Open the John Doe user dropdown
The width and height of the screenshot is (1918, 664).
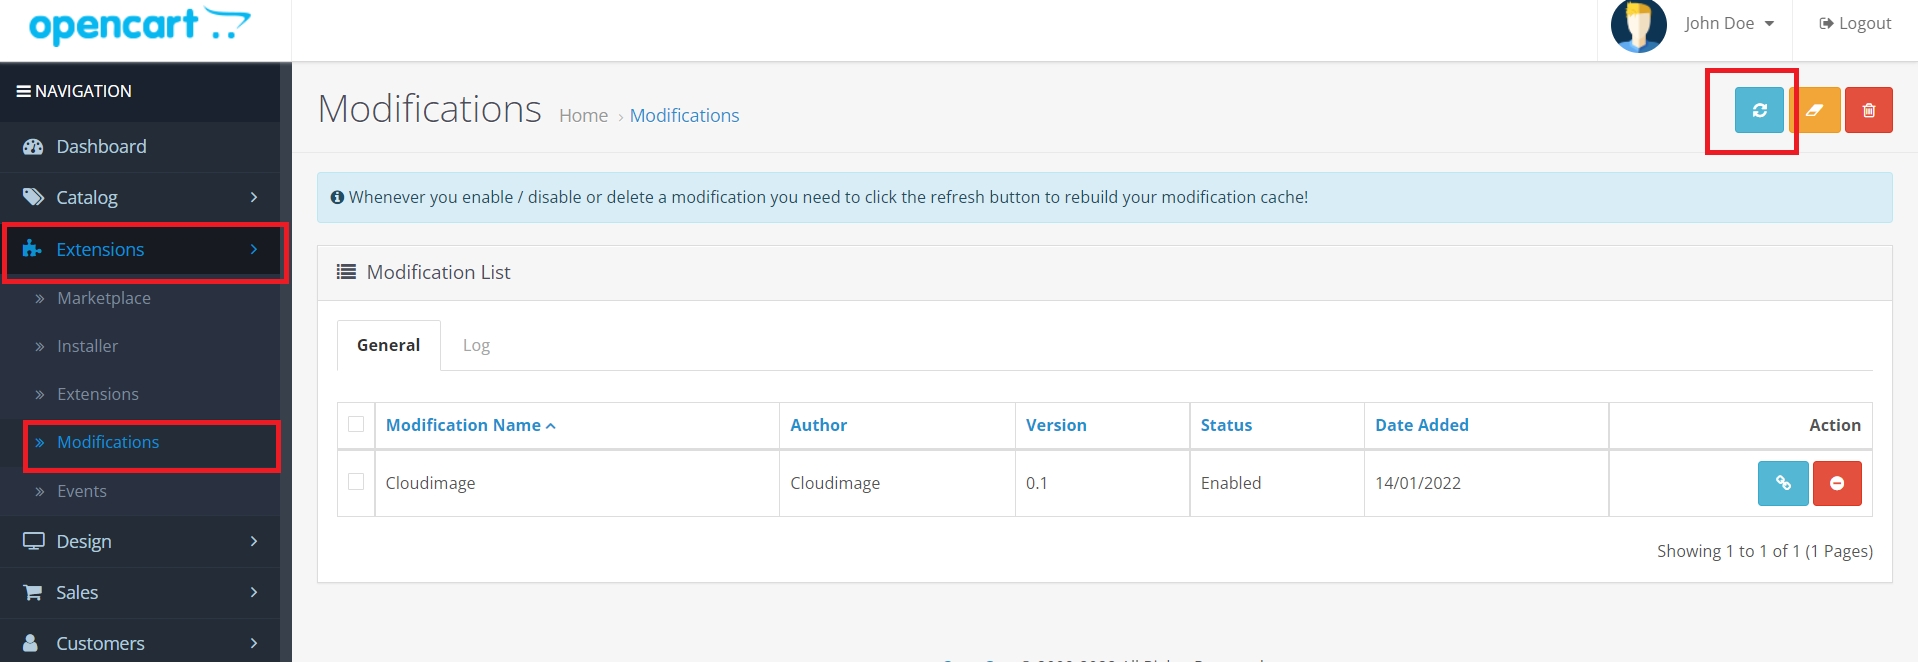tap(1728, 24)
